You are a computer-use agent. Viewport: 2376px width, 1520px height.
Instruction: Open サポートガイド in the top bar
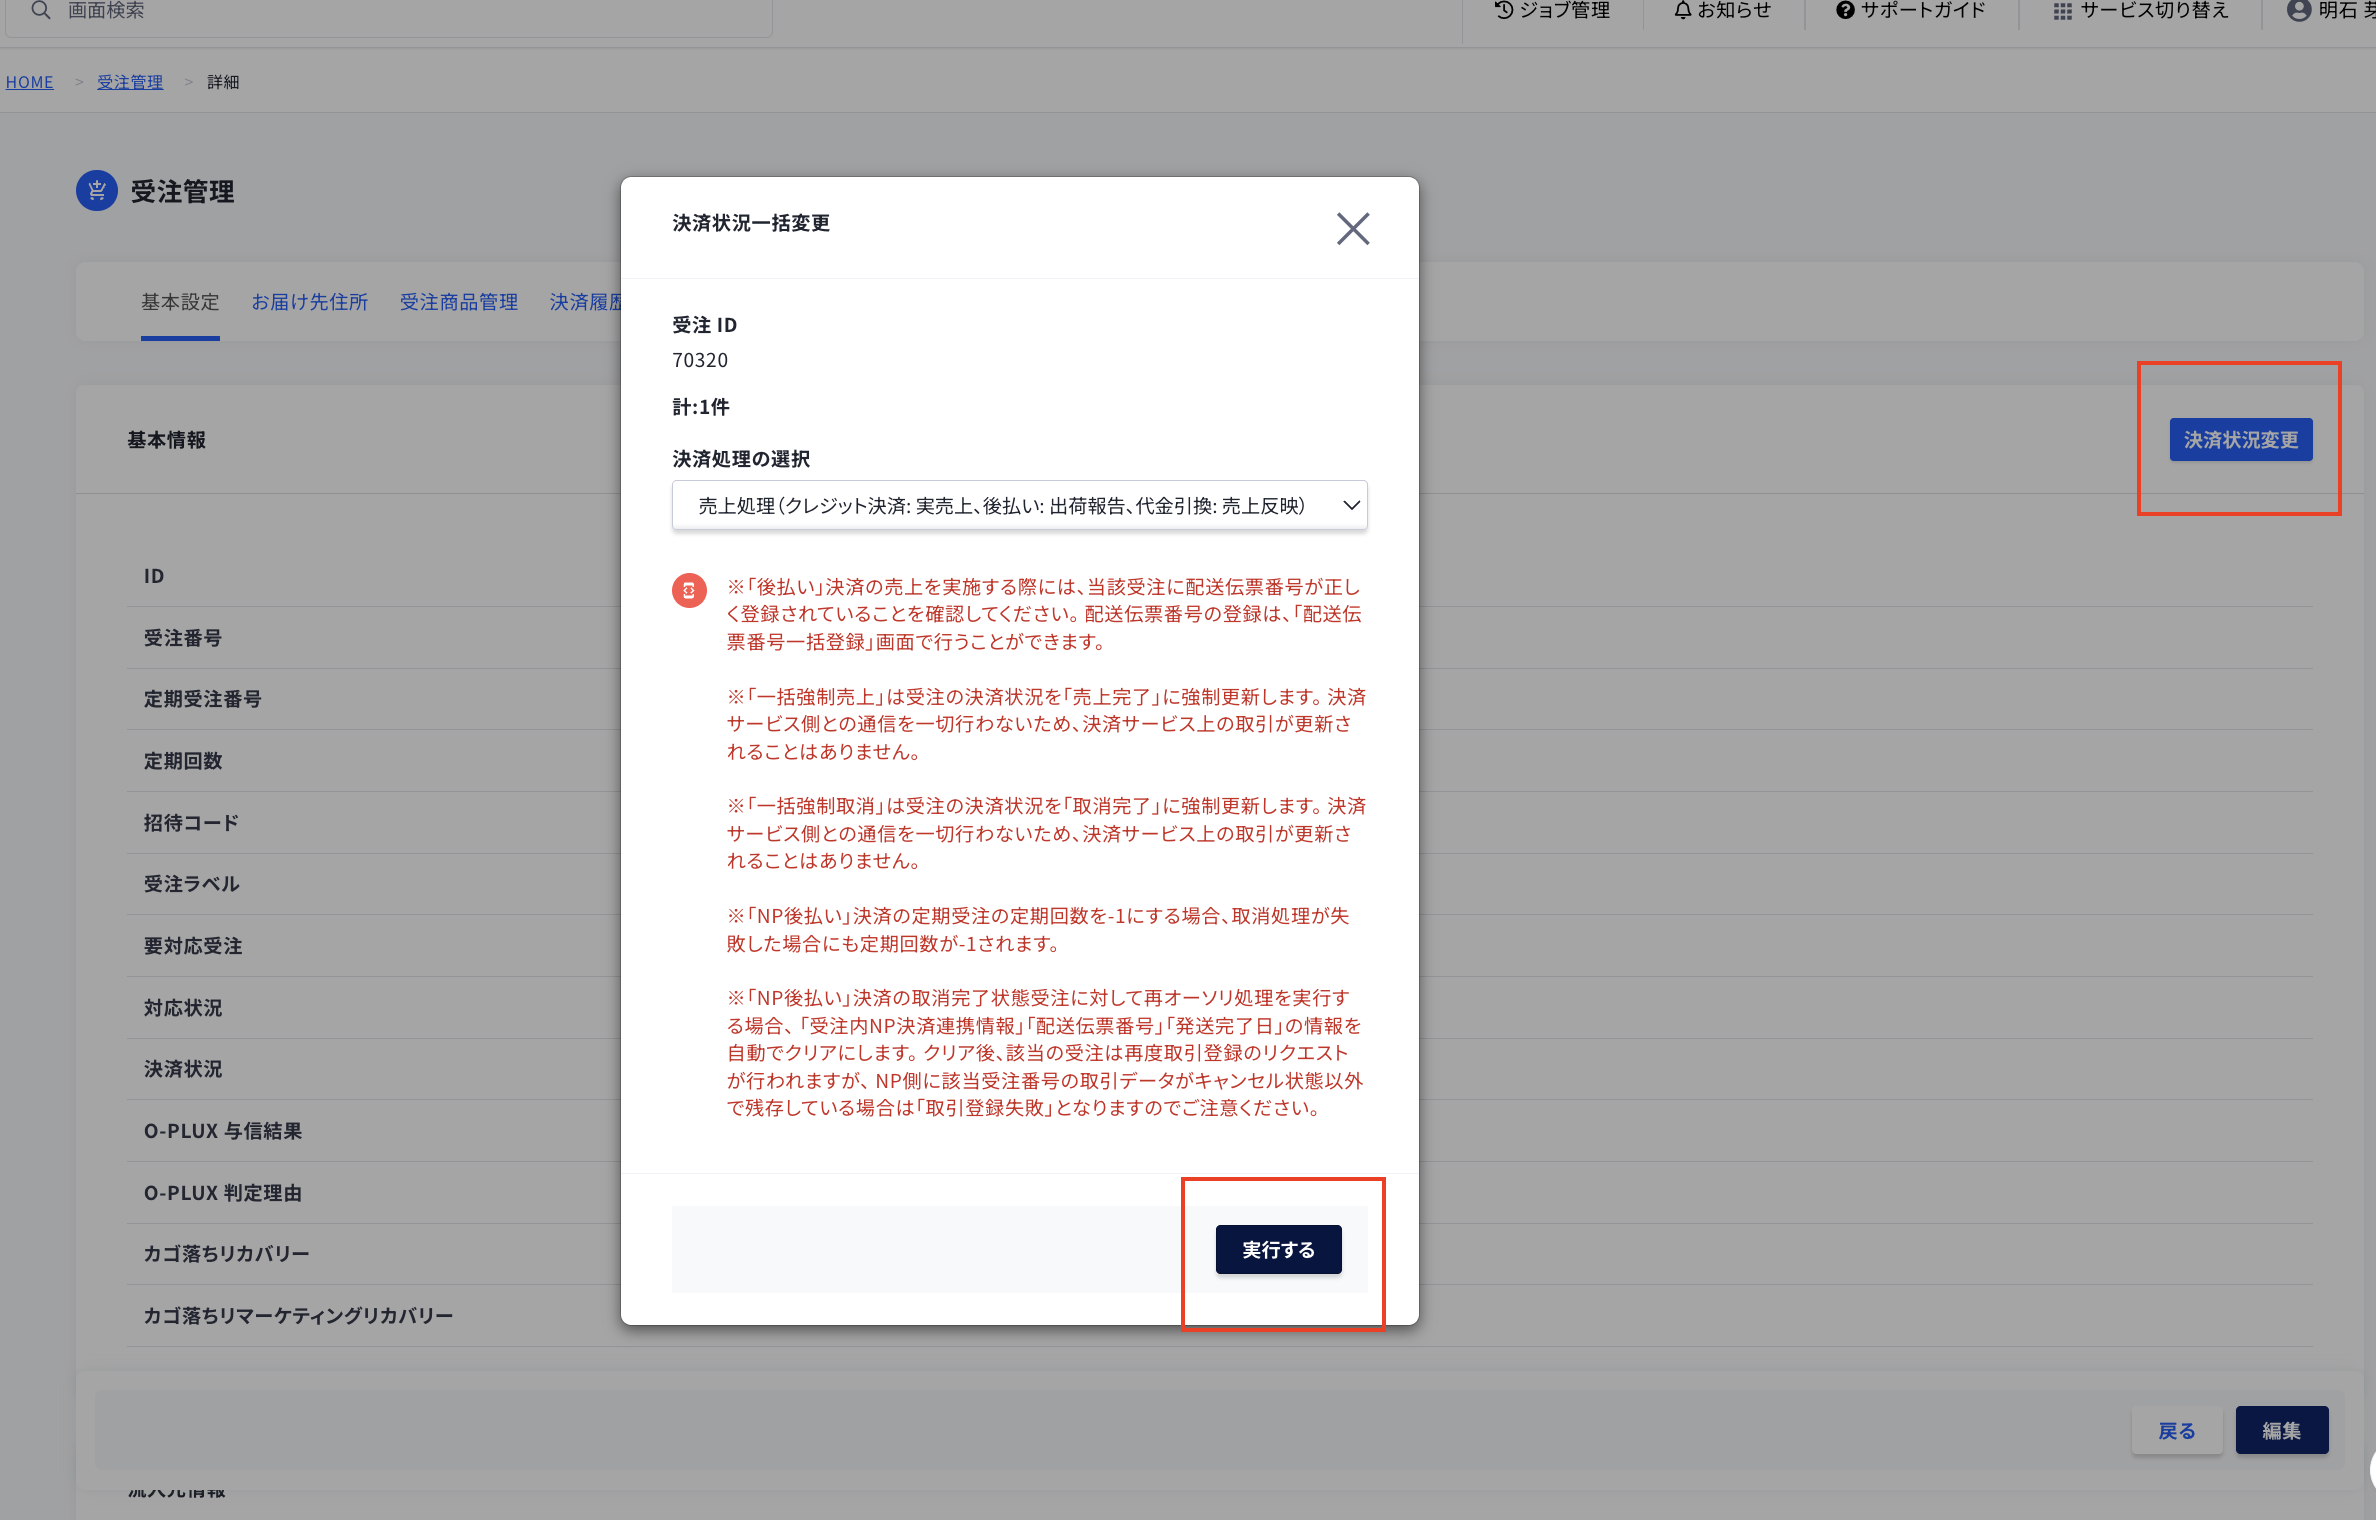1911,10
